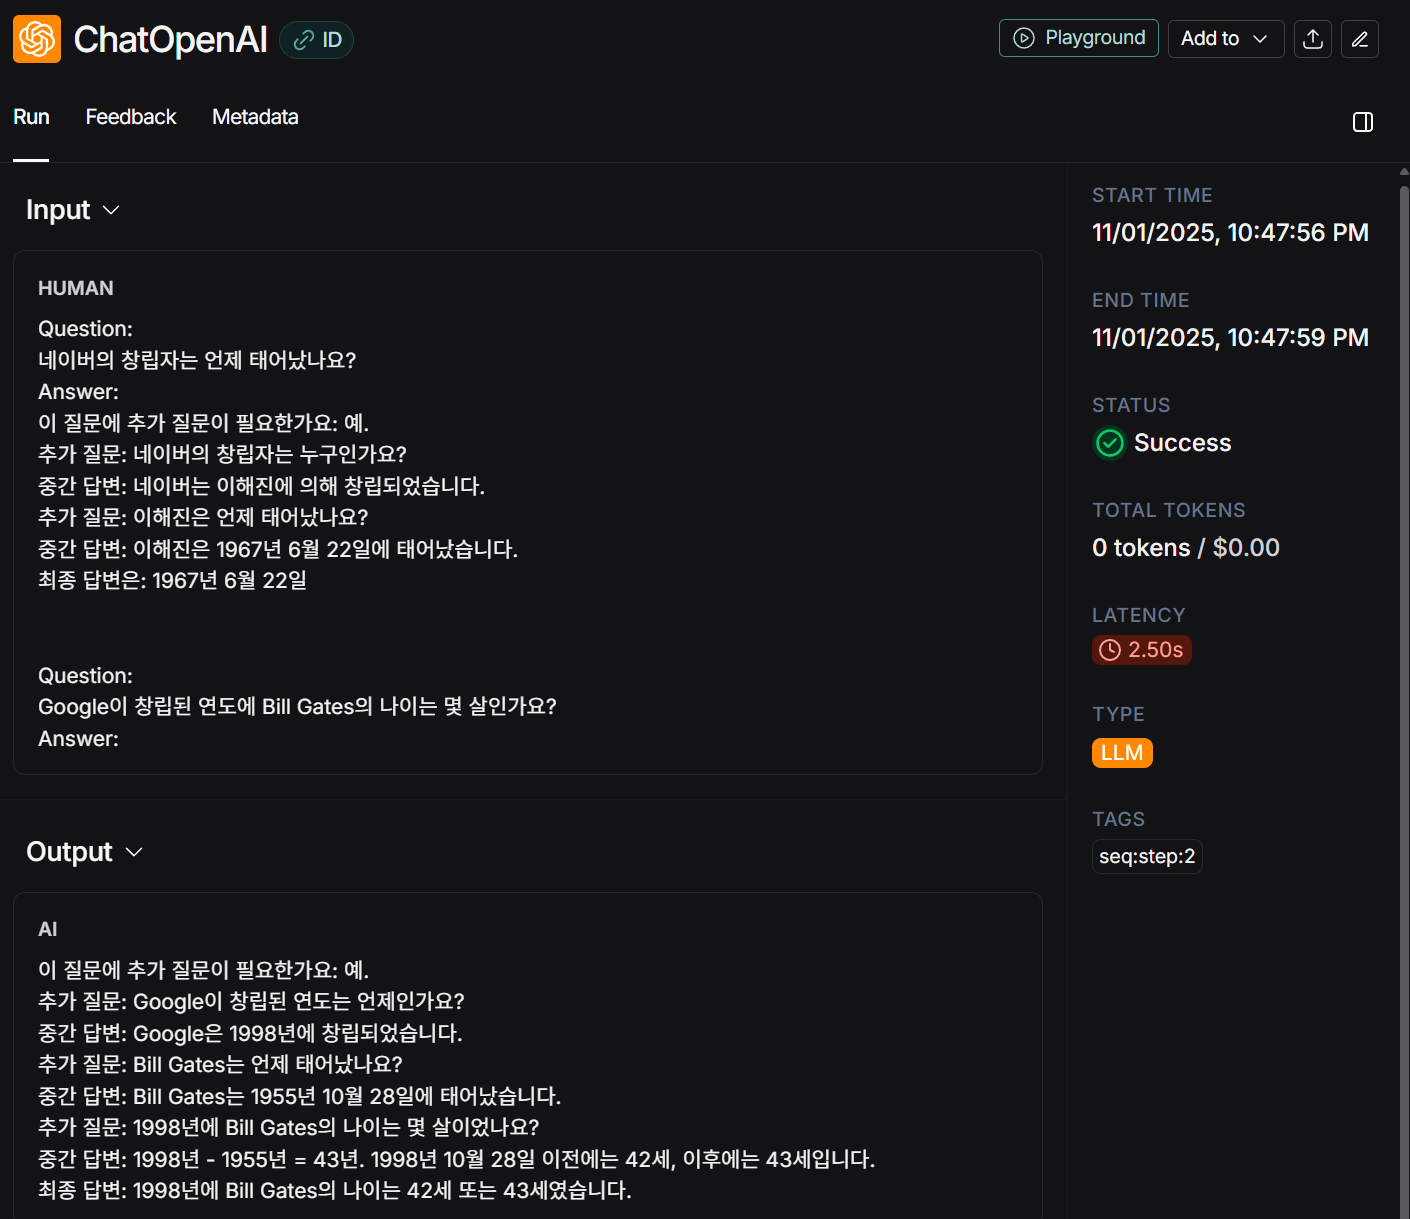Click the Success status check icon

tap(1110, 443)
